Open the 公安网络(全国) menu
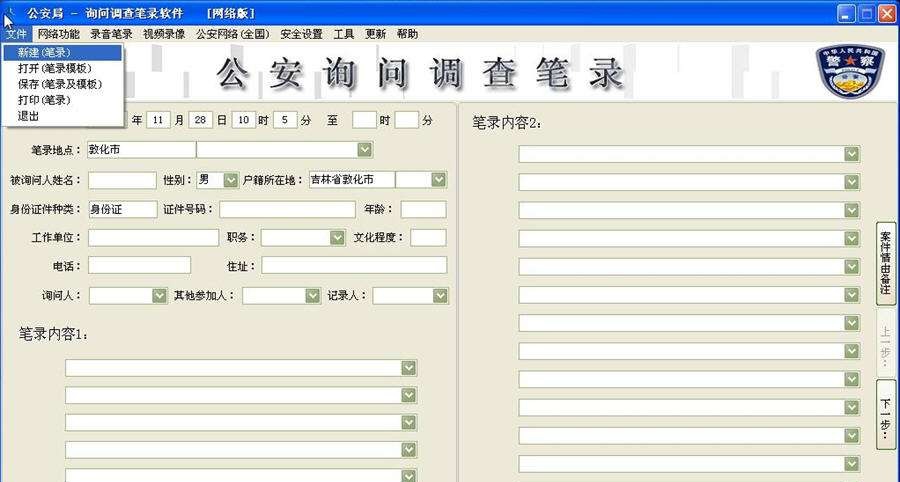The height and width of the screenshot is (482, 900). point(232,34)
